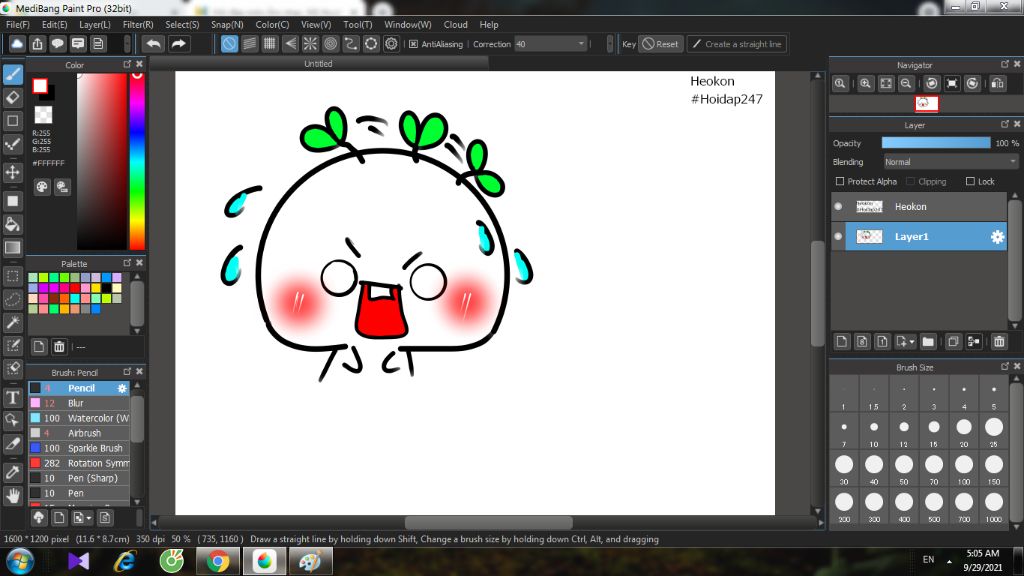Select the Hand tool

click(12, 496)
